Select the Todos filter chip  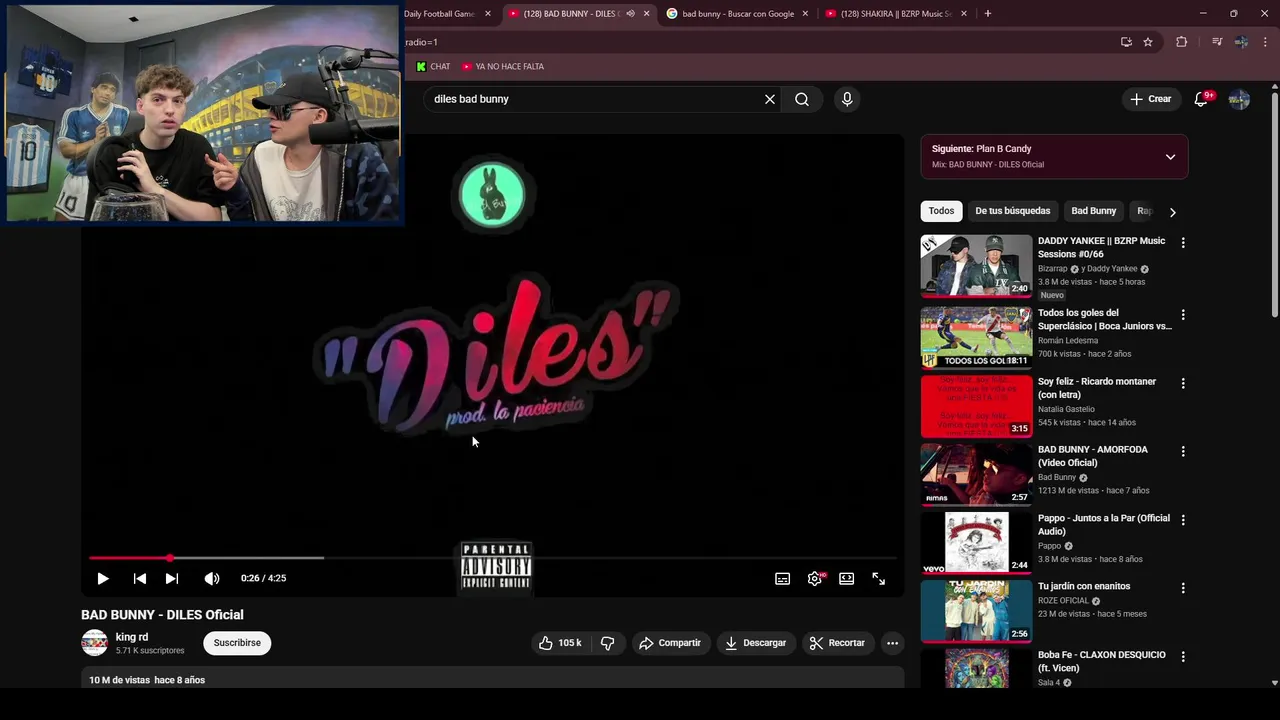click(941, 211)
